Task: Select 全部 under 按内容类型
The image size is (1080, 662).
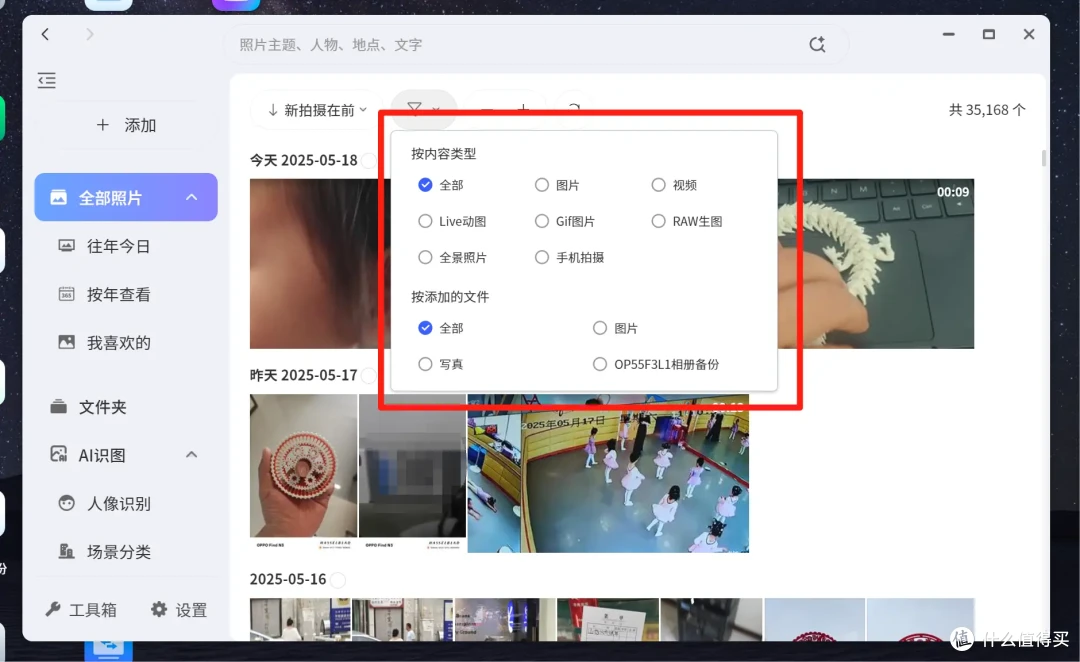Action: (425, 185)
